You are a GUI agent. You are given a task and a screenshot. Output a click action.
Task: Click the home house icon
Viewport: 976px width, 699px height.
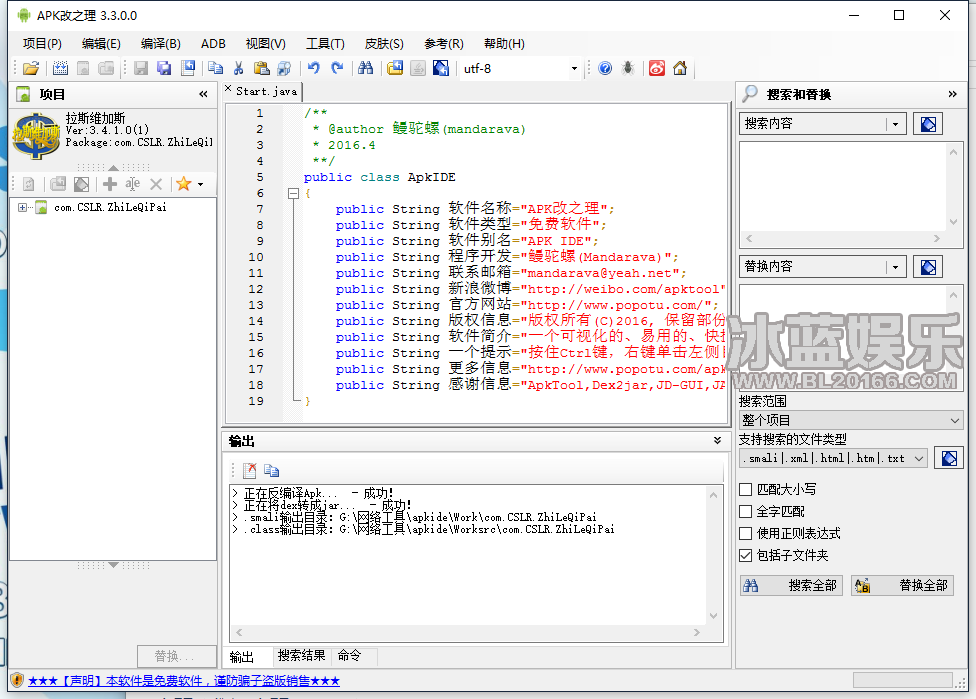pyautogui.click(x=680, y=68)
